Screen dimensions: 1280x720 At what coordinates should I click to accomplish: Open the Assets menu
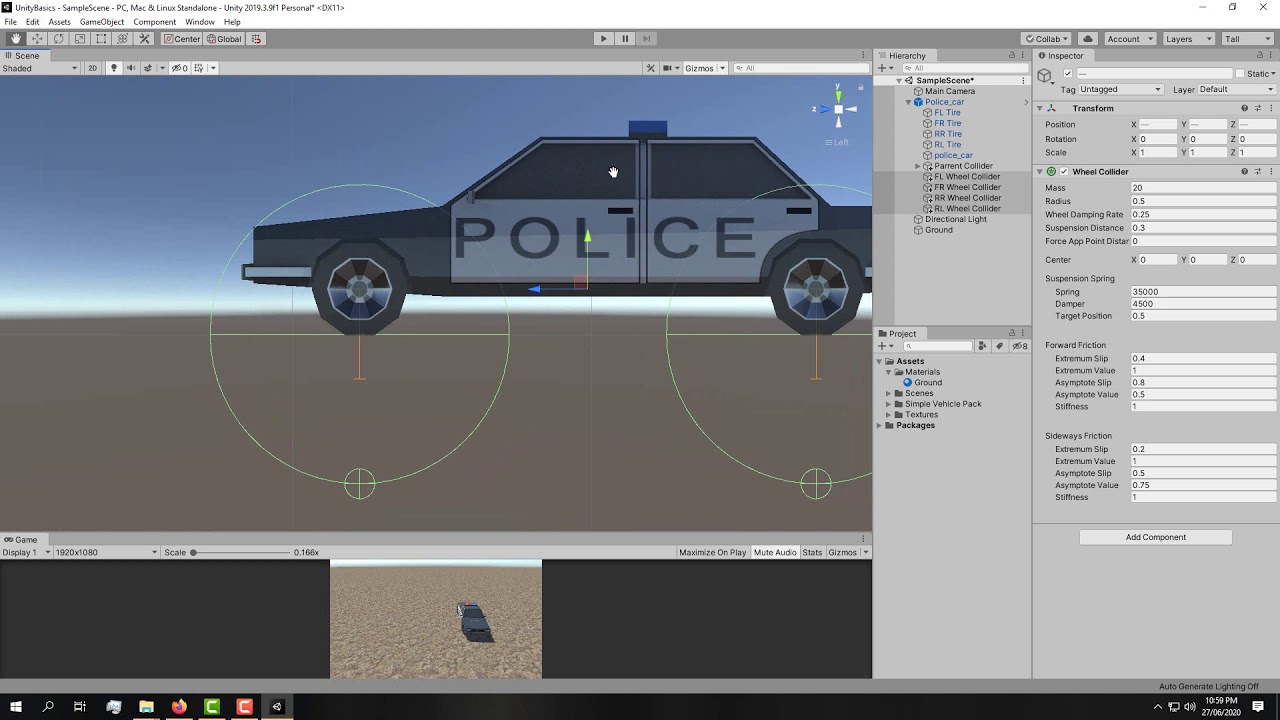click(60, 22)
